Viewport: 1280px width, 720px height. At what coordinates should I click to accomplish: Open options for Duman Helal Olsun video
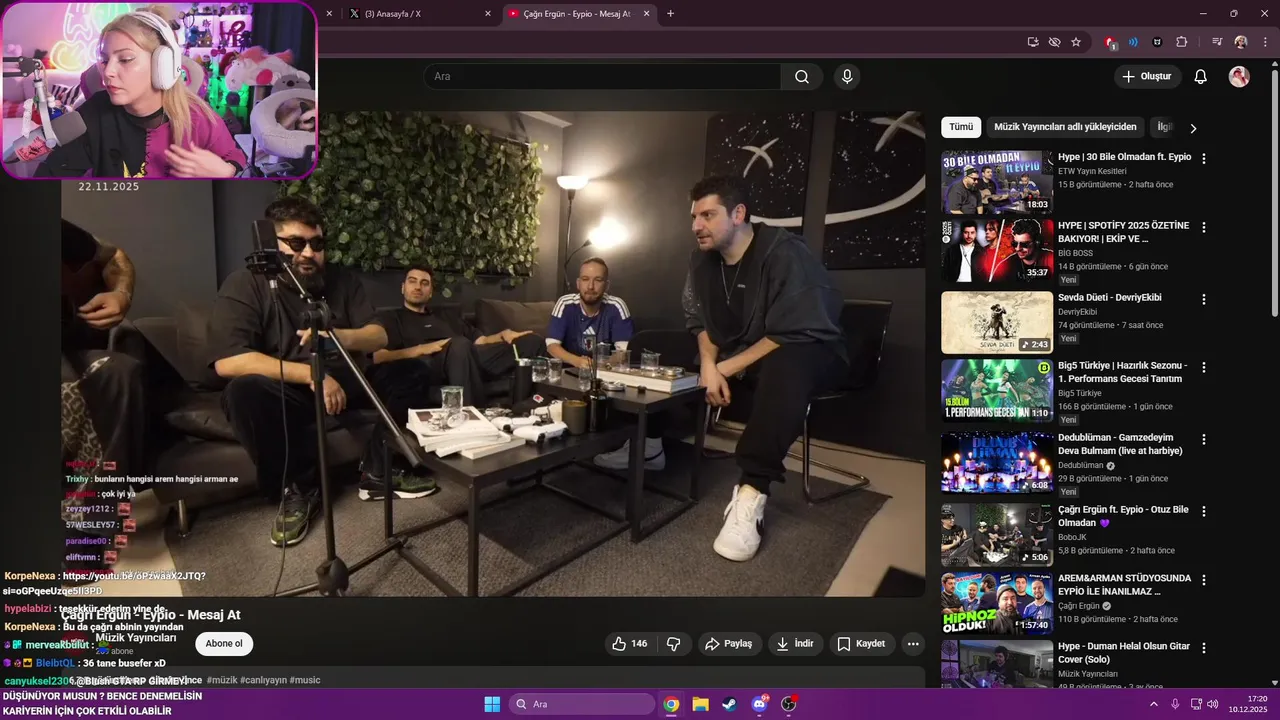(x=1204, y=647)
